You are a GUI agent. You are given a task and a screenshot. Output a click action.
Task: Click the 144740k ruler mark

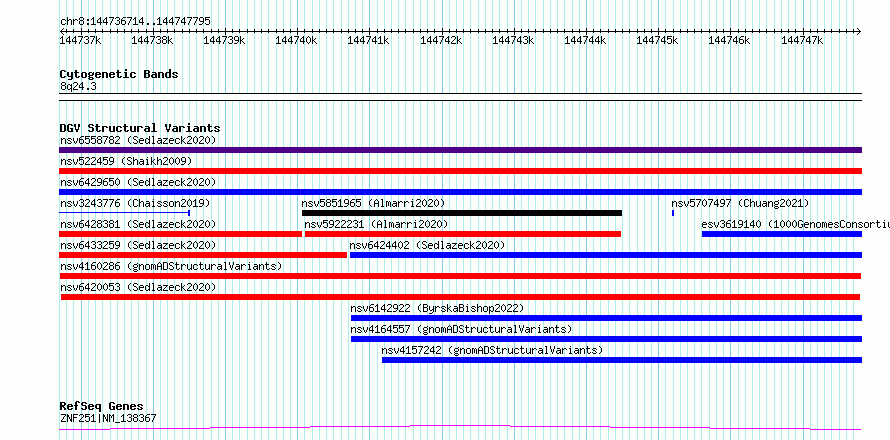(x=297, y=40)
